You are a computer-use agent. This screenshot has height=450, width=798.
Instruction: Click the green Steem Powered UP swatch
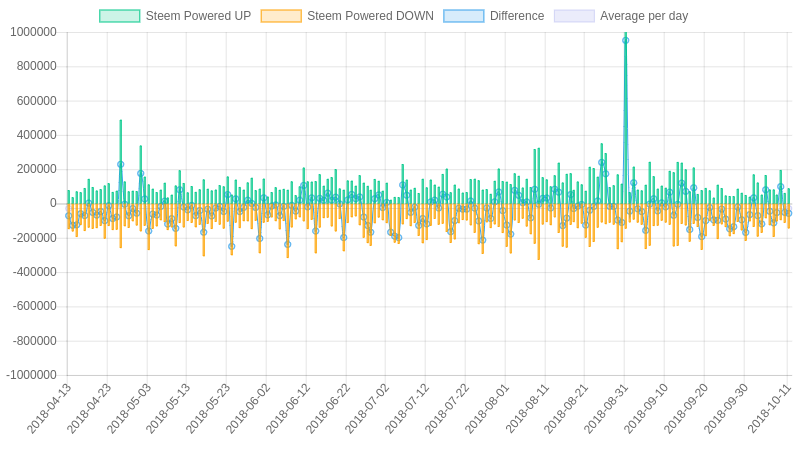coord(120,16)
